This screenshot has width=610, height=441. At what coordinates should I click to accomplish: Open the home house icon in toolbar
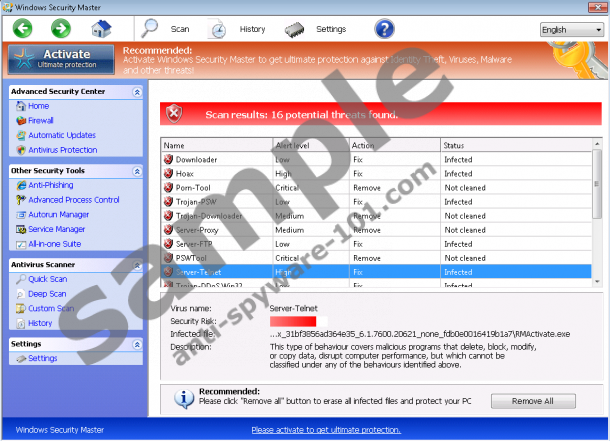(101, 28)
